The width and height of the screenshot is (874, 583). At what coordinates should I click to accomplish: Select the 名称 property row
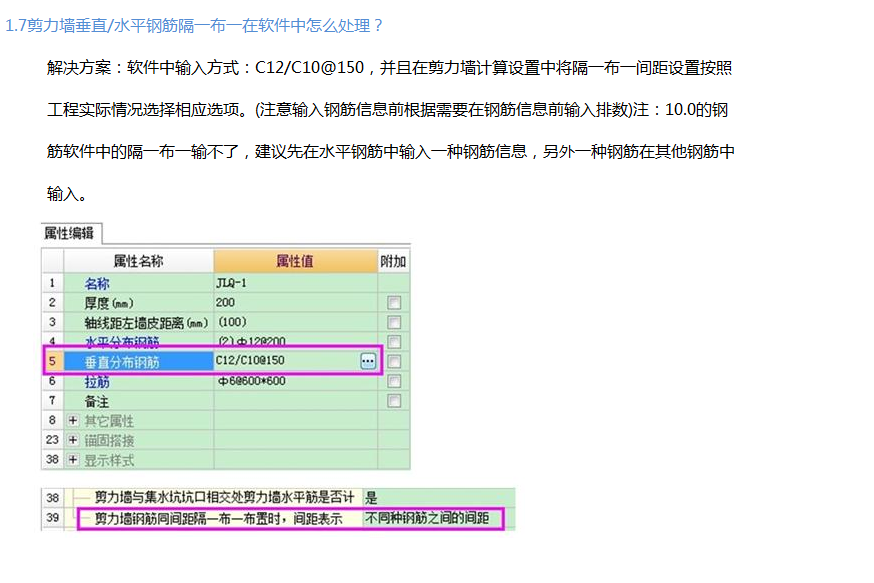click(x=226, y=283)
